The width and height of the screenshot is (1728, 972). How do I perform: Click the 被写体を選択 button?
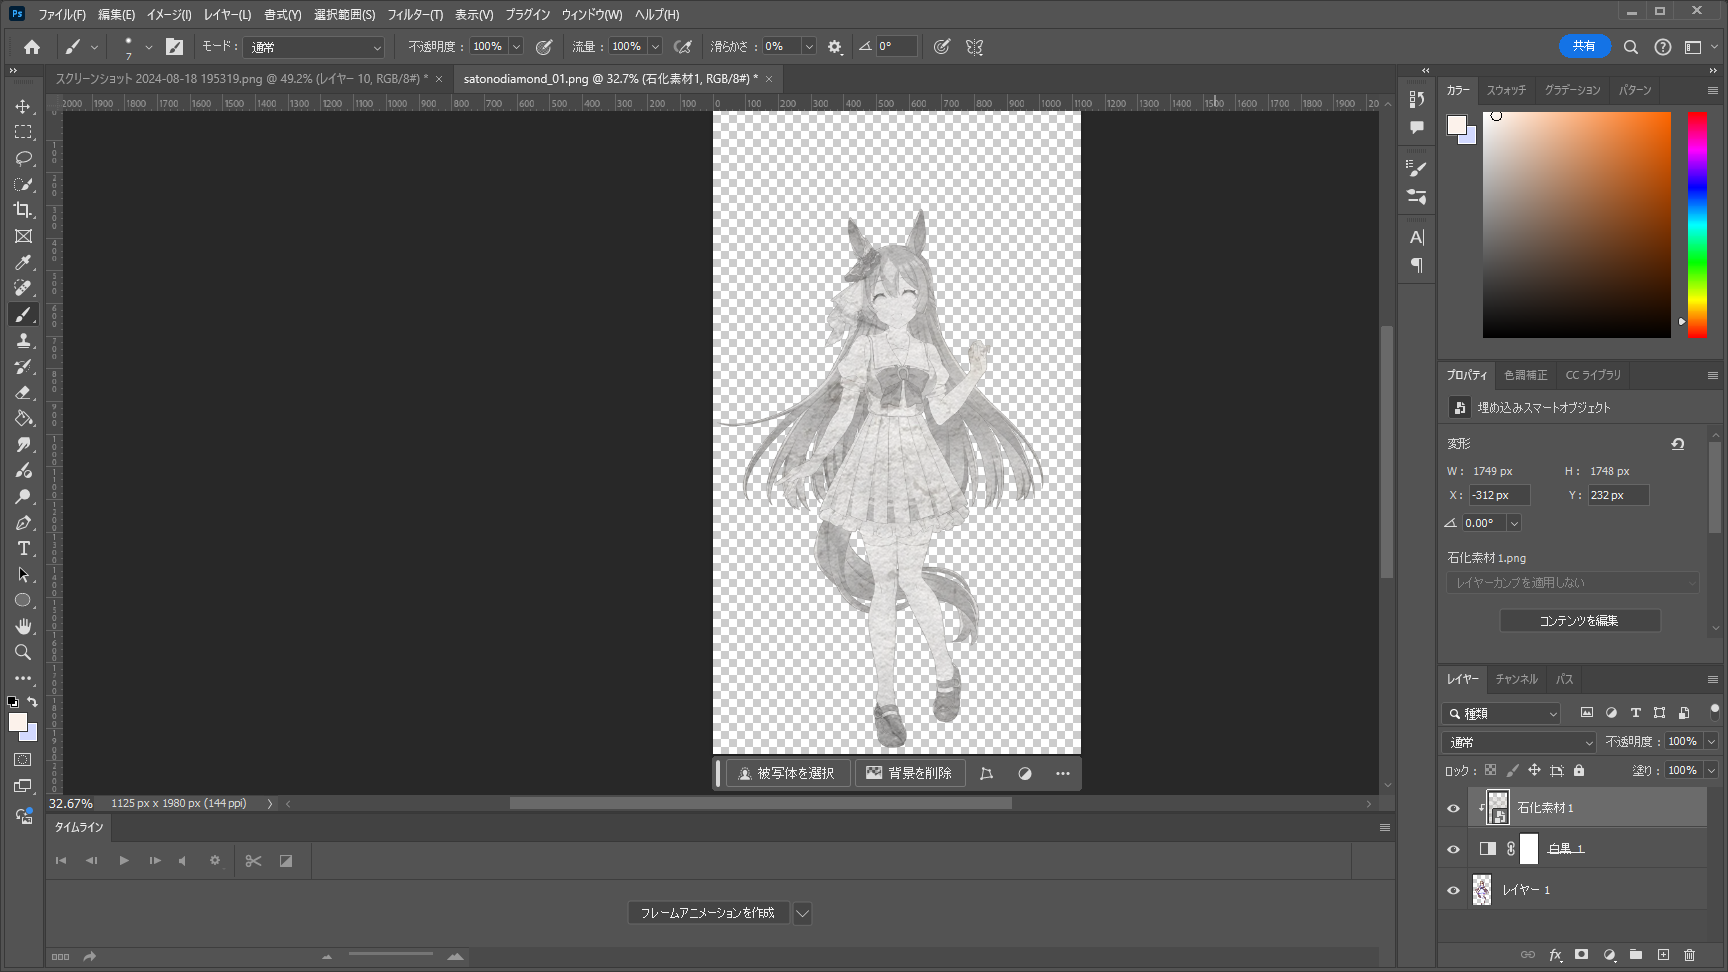(787, 773)
